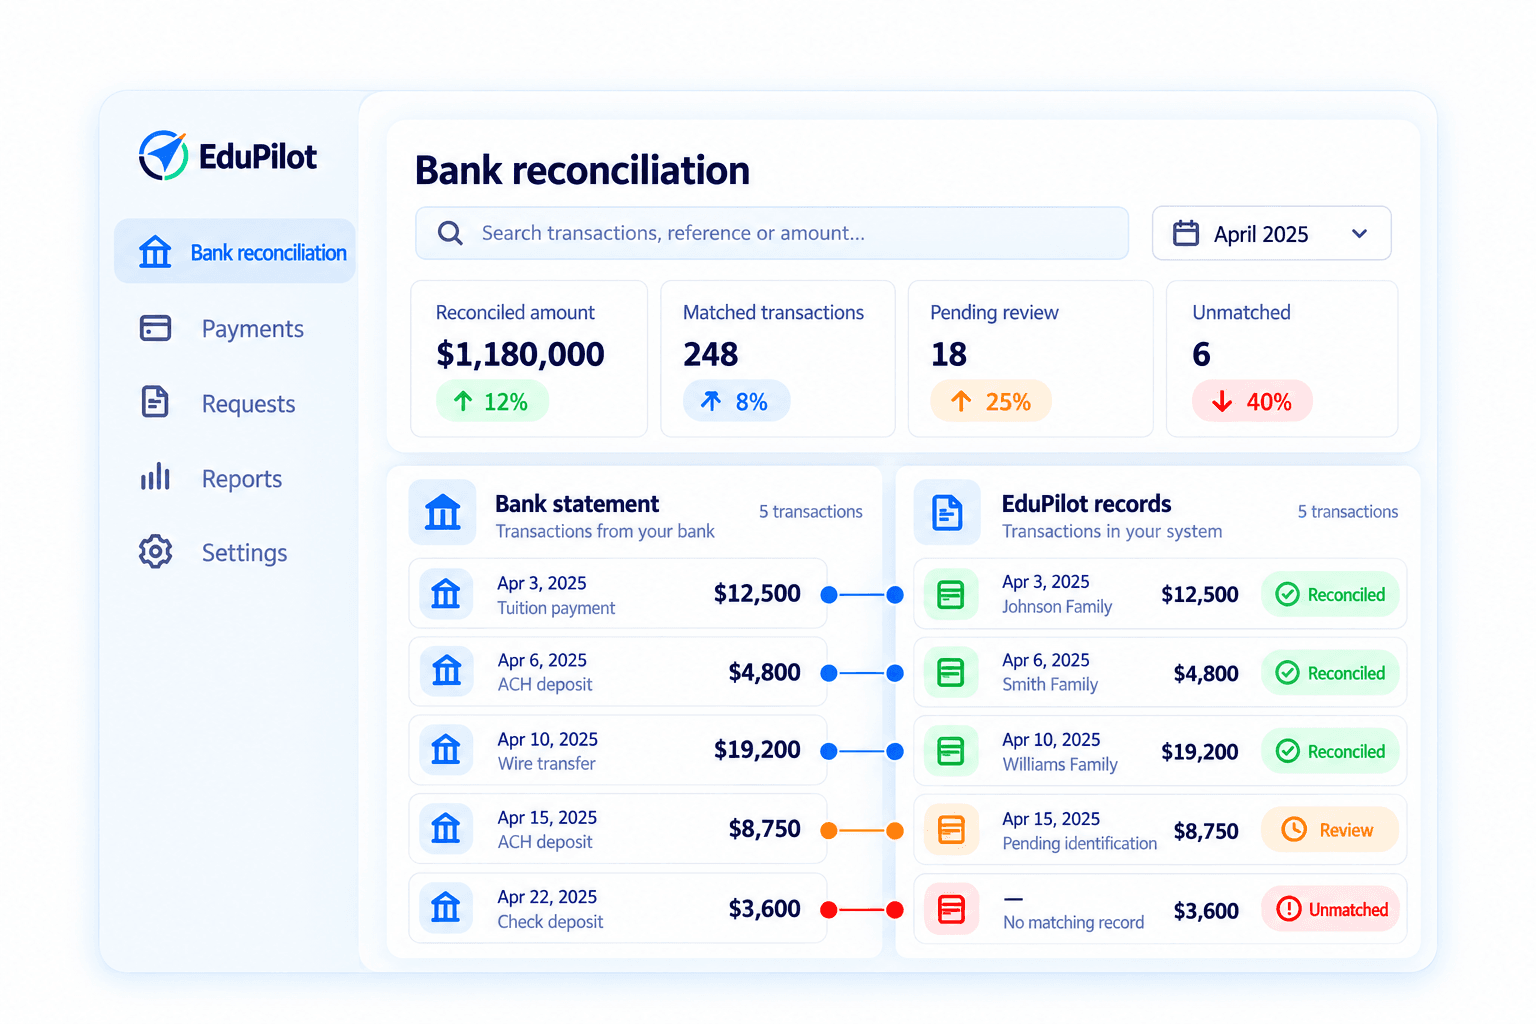Click the Bank statement panel bank icon
The width and height of the screenshot is (1536, 1024).
[442, 511]
